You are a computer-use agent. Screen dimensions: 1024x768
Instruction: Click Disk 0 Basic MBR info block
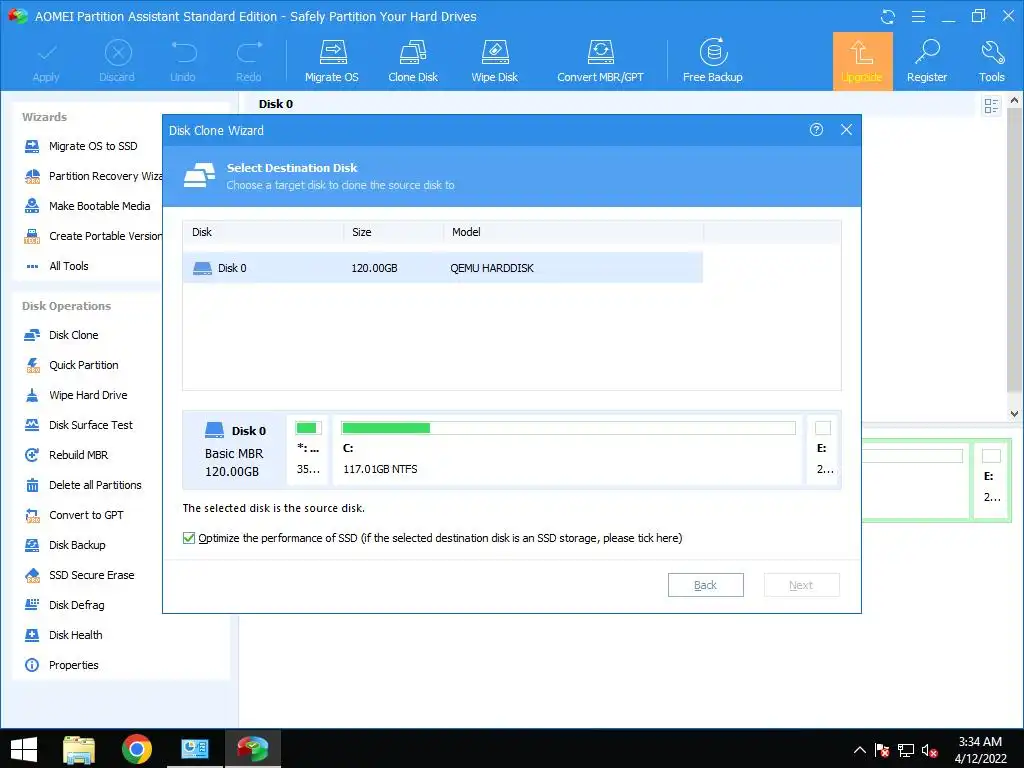234,450
